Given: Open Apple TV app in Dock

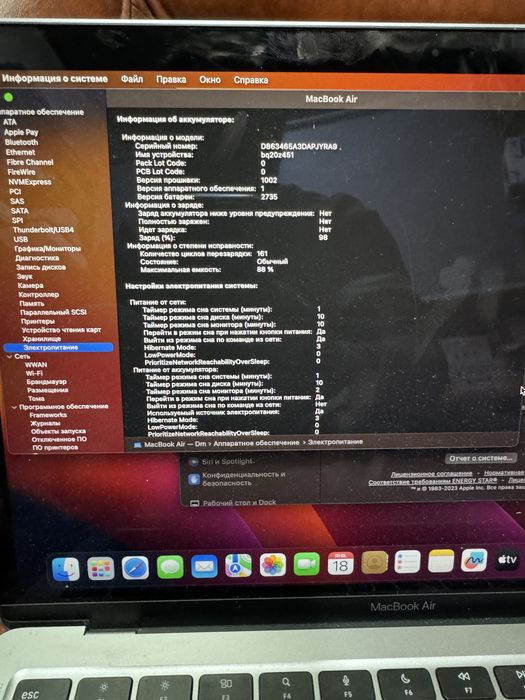Looking at the screenshot, I should coord(507,559).
